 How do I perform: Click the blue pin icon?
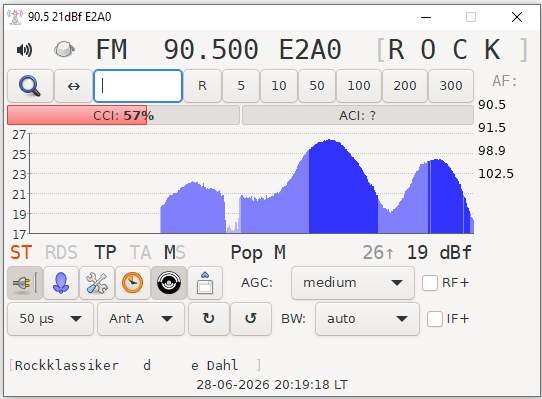tap(61, 283)
